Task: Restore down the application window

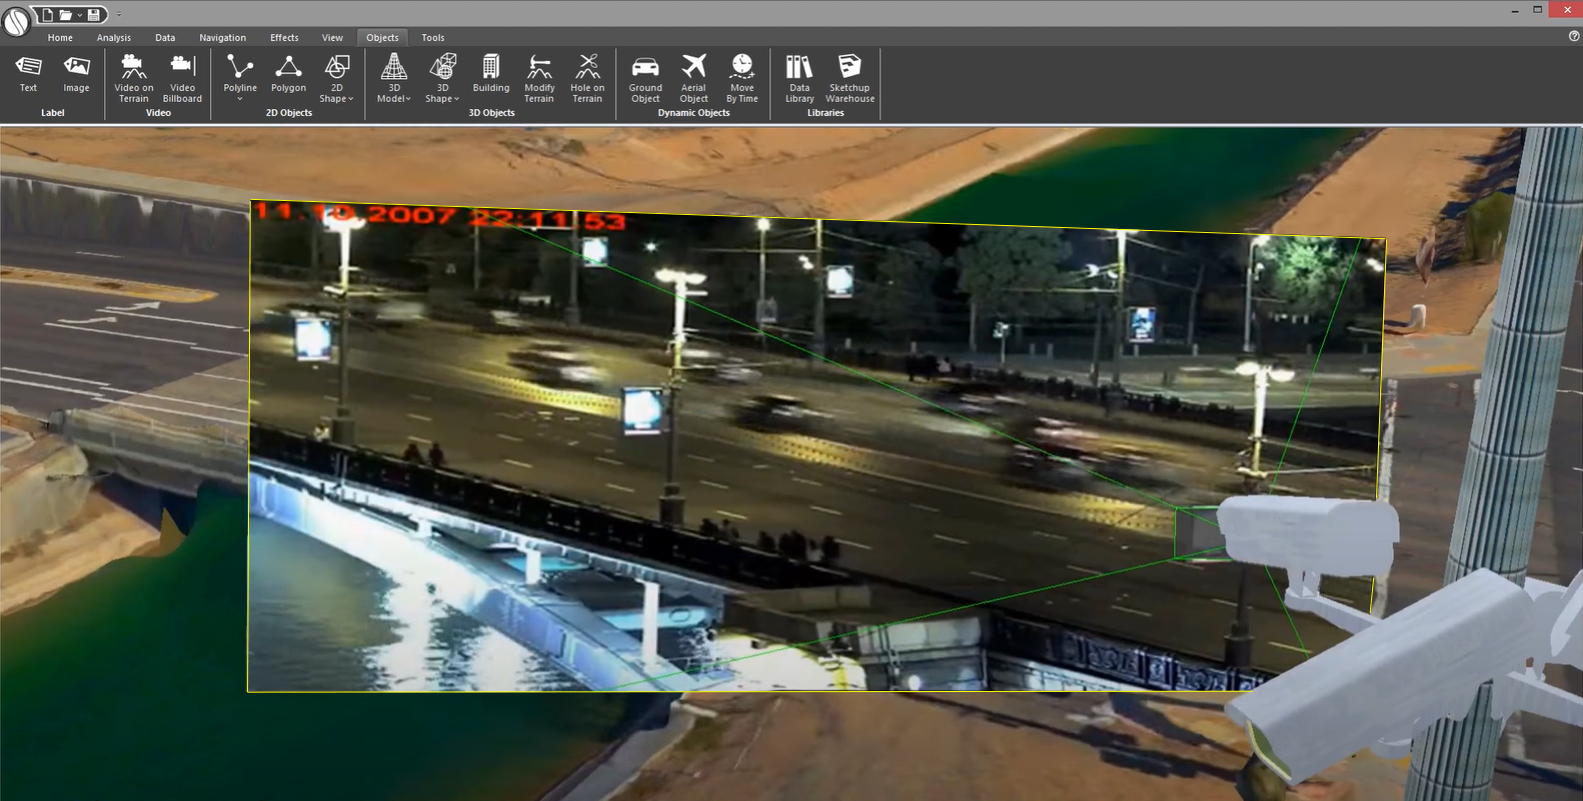Action: tap(1538, 10)
